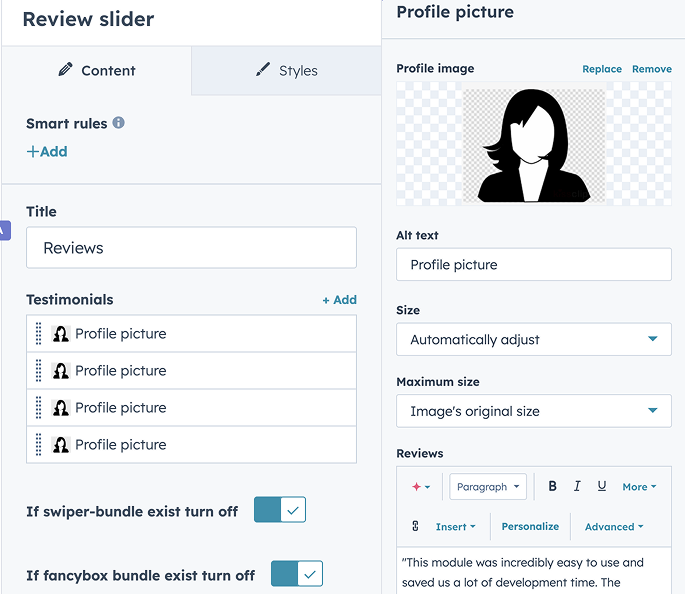Viewport: 685px width, 594px height.
Task: Open the Maximum size dropdown
Action: 533,411
